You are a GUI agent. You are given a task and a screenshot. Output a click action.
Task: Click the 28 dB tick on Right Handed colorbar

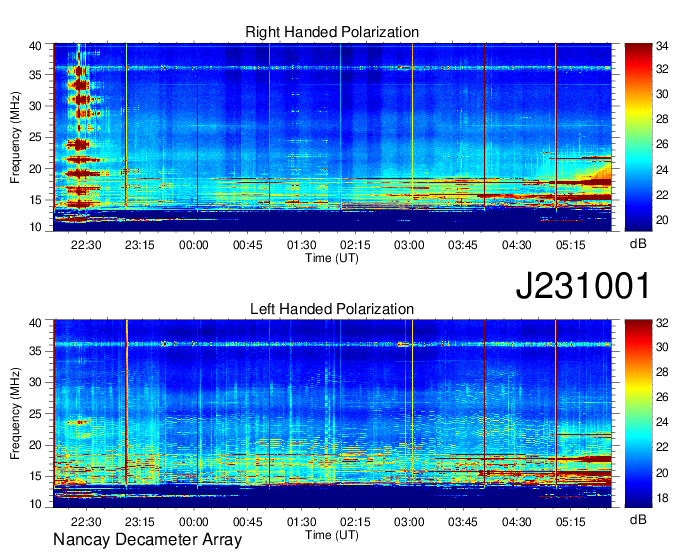[662, 119]
